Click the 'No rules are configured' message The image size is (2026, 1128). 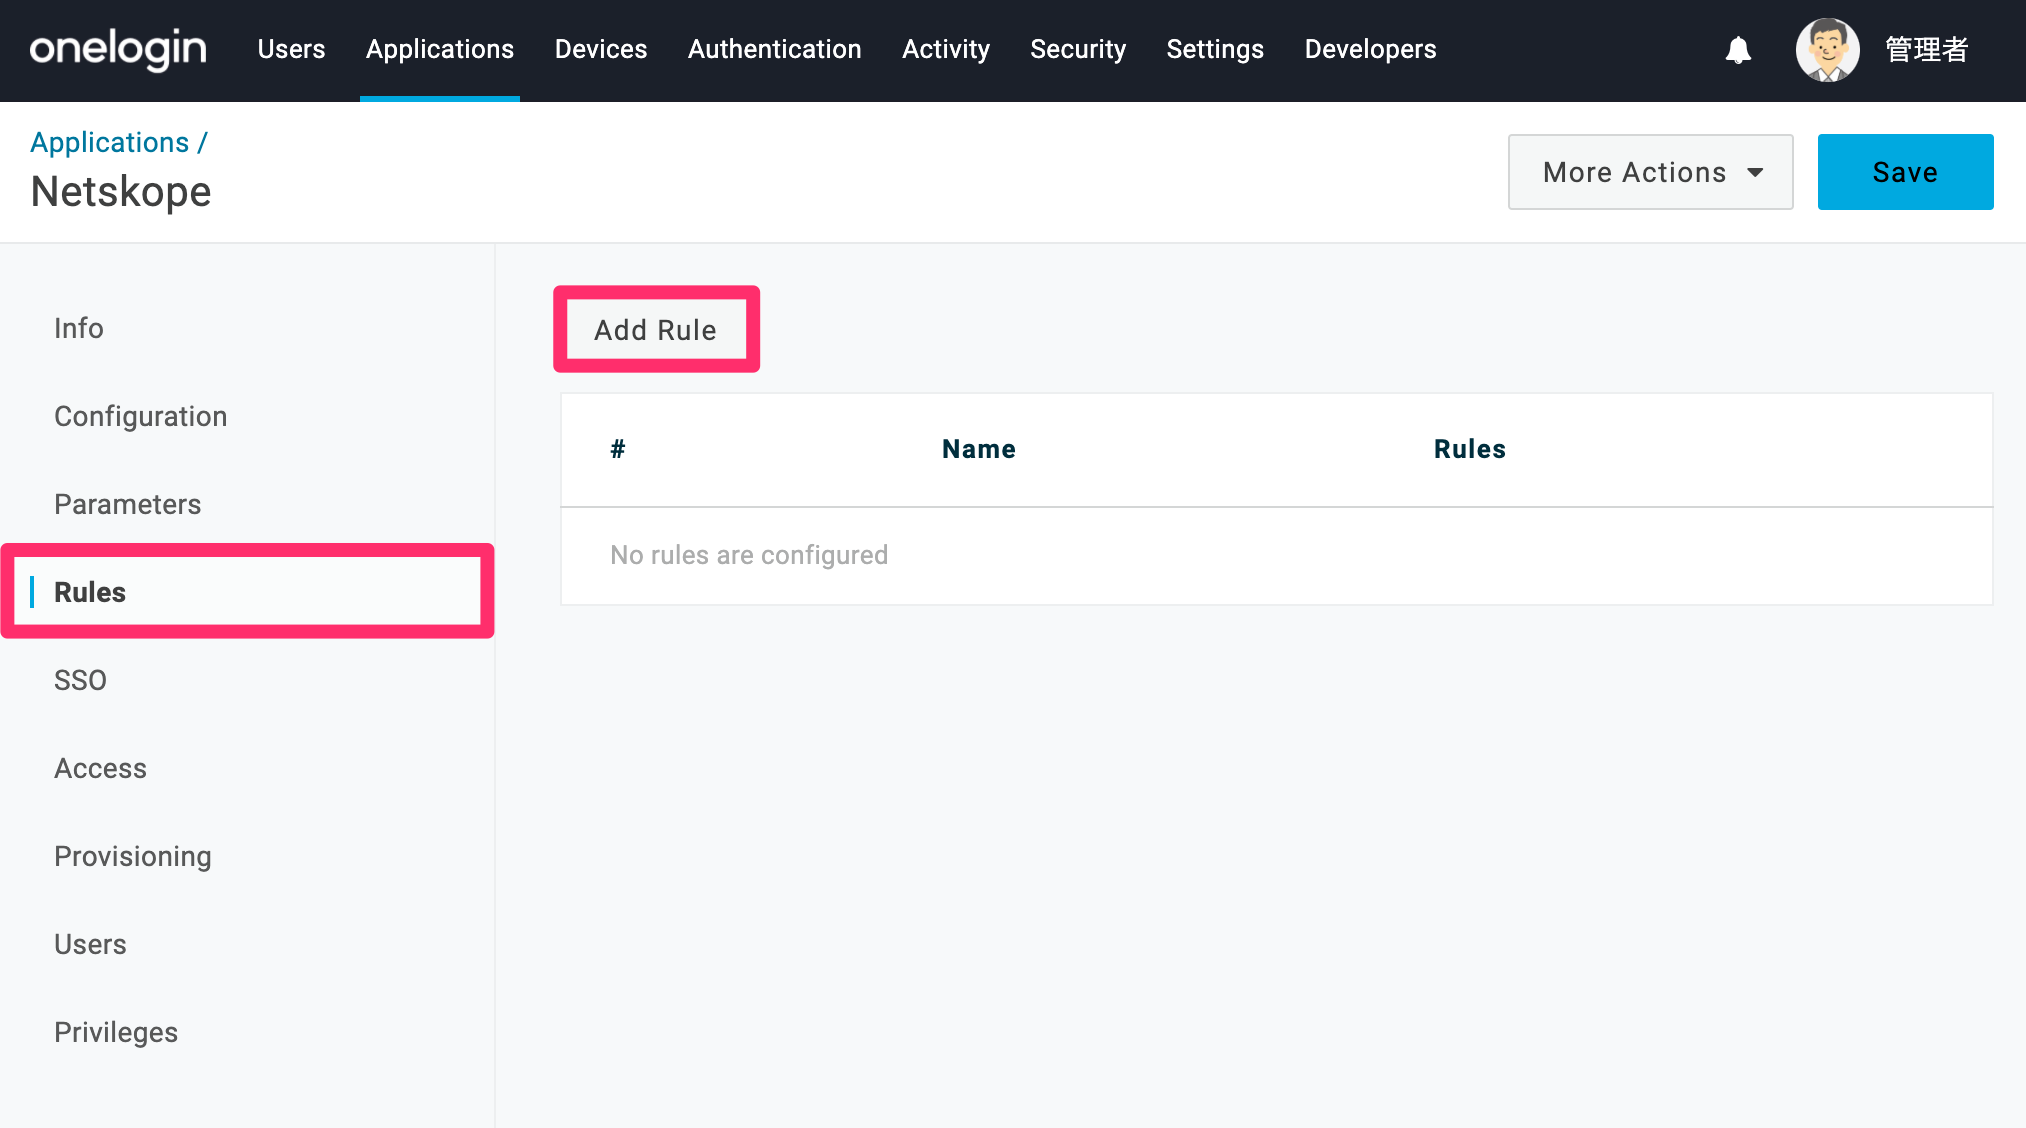pyautogui.click(x=749, y=555)
